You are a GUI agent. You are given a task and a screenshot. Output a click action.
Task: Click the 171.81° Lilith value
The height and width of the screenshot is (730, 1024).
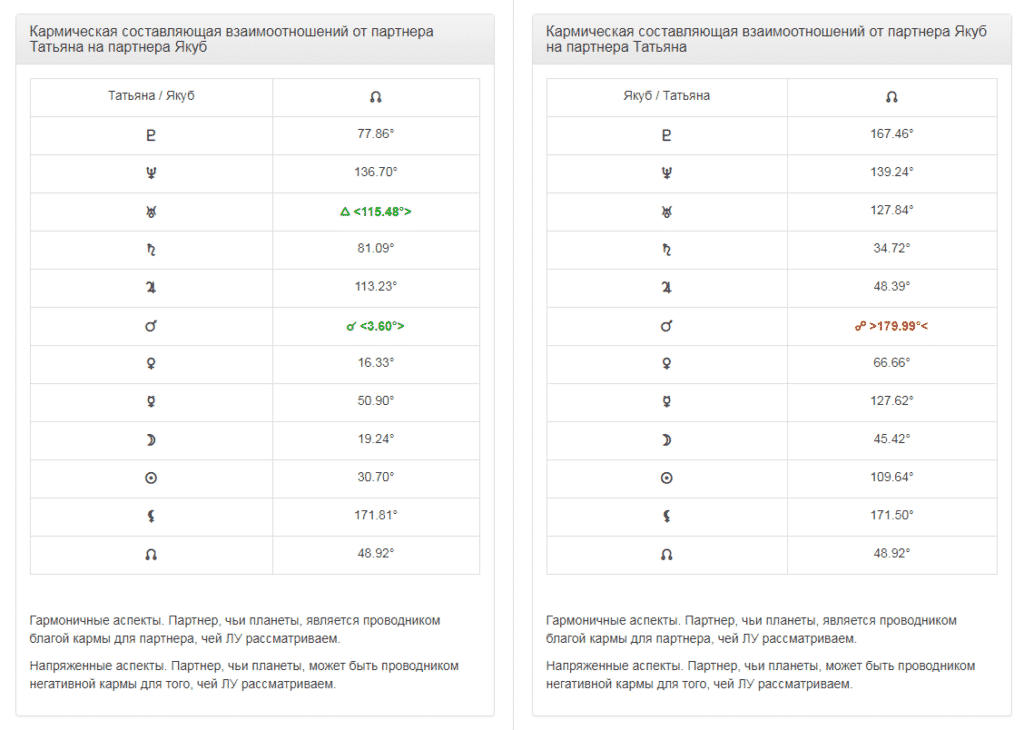pyautogui.click(x=376, y=515)
